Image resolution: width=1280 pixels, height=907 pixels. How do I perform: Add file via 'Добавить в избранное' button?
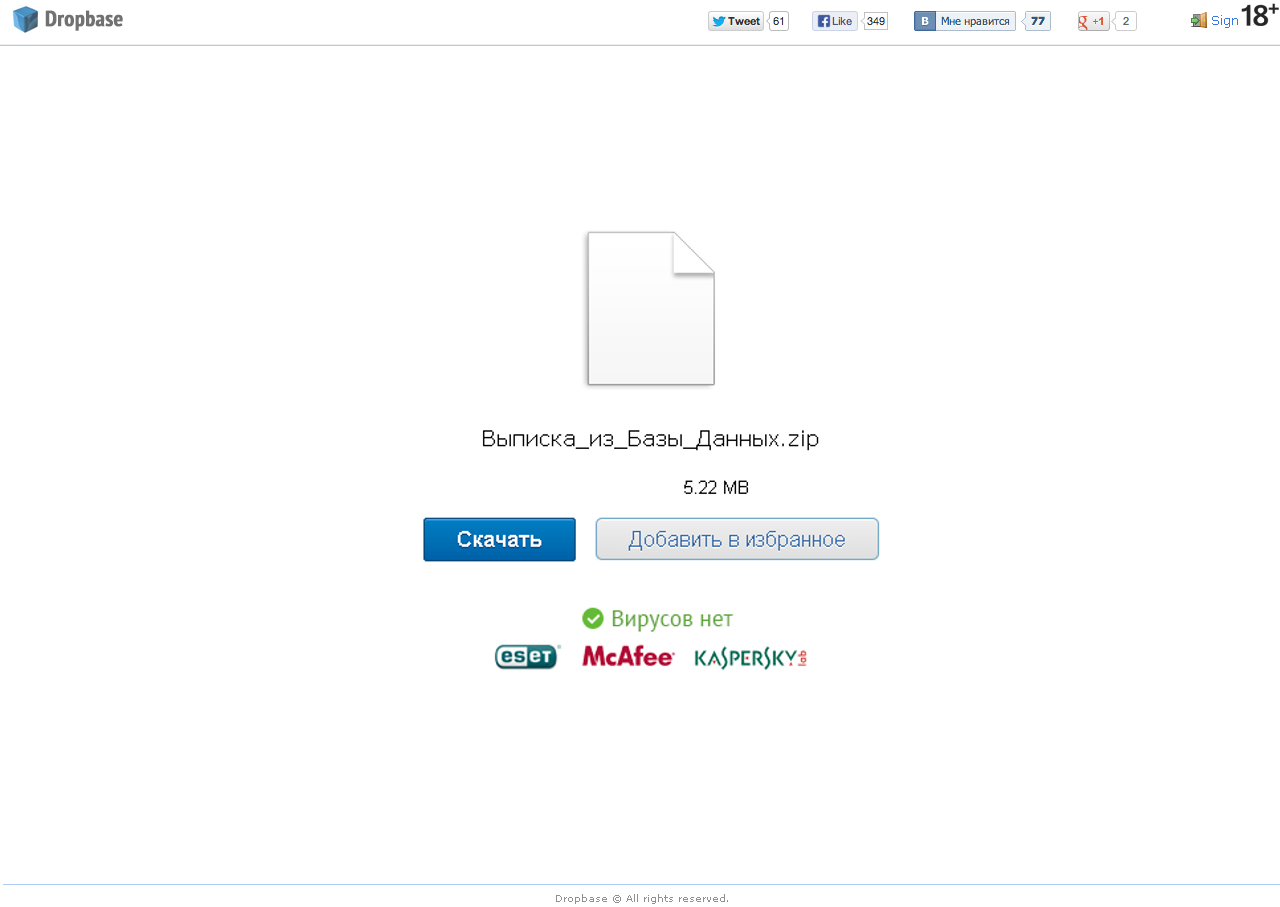click(737, 539)
